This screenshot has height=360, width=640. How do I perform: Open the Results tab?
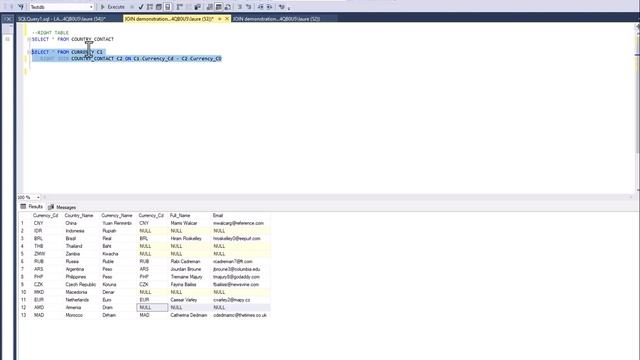31,207
